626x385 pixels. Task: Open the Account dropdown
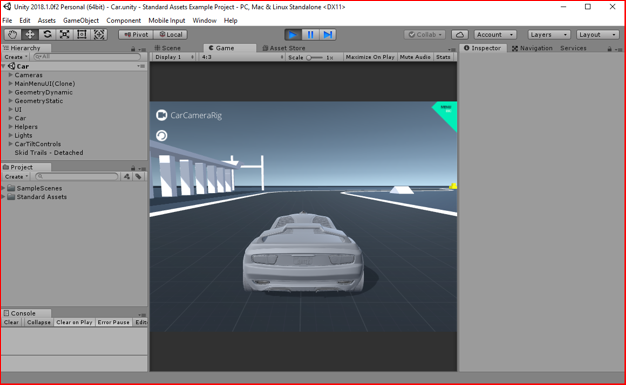[x=495, y=35]
